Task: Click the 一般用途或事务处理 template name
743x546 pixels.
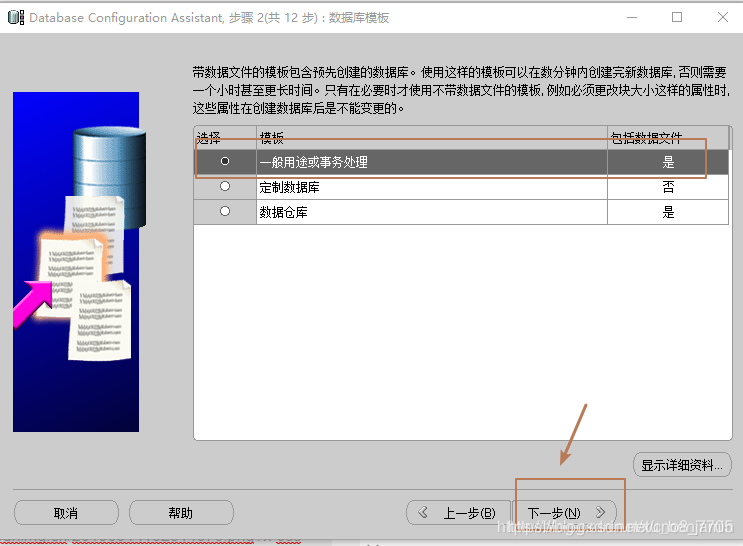Action: tap(313, 162)
